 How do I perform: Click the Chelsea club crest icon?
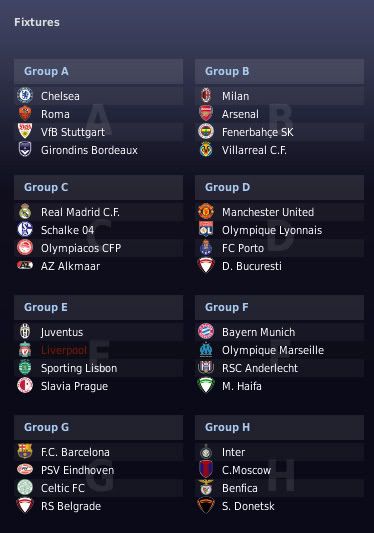coord(25,96)
